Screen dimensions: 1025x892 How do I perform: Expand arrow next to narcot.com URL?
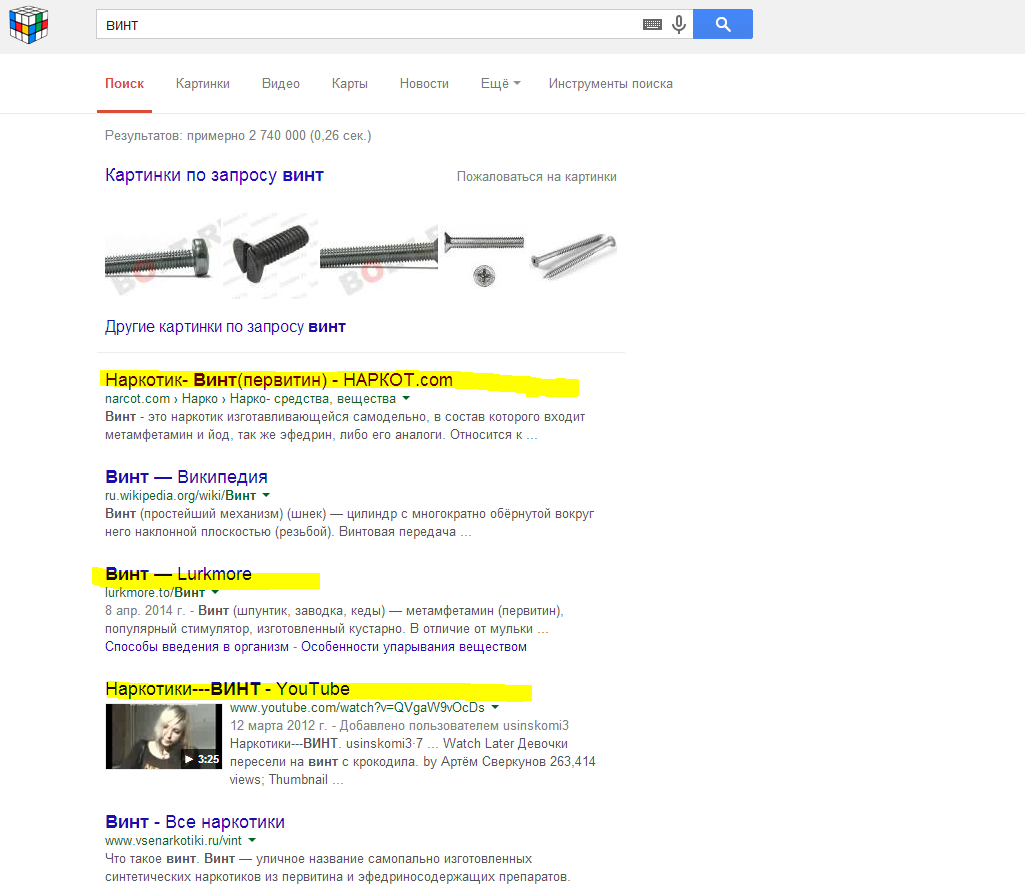pos(406,398)
